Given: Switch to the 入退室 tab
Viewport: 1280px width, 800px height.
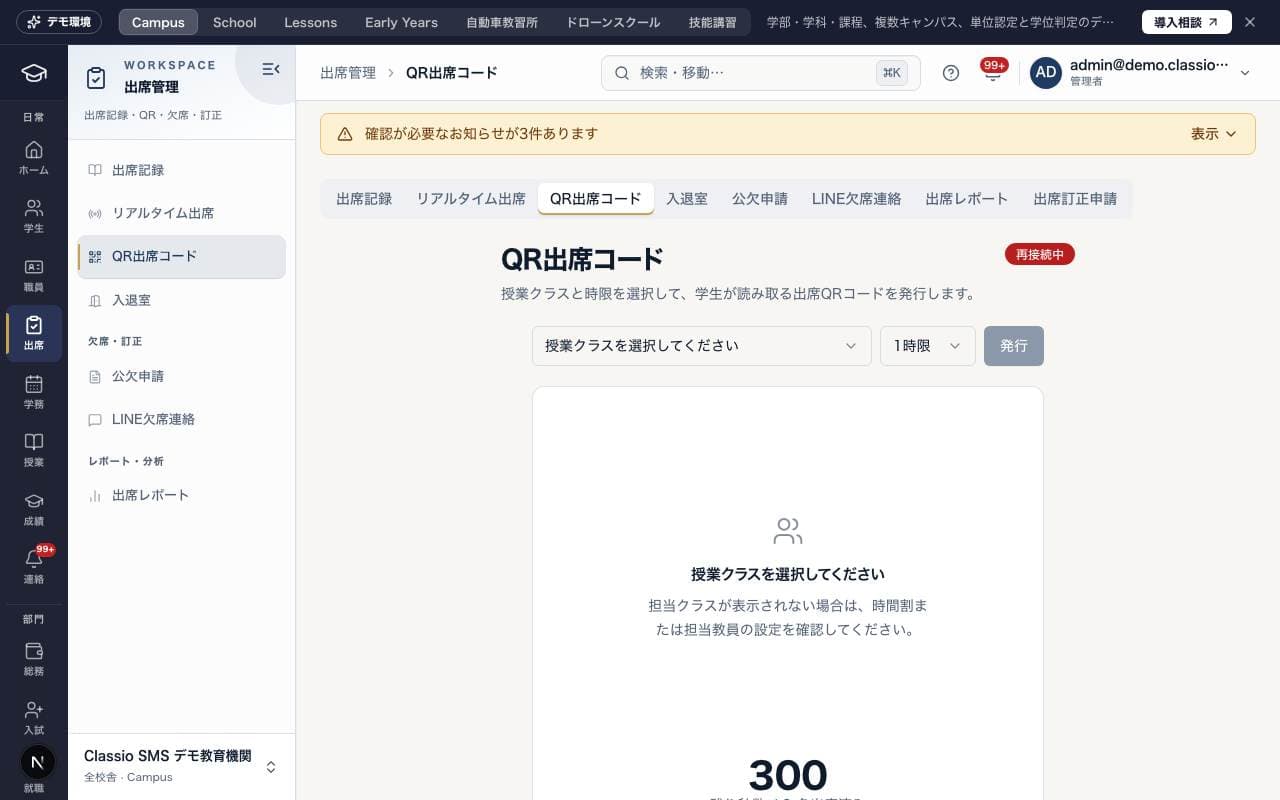Looking at the screenshot, I should pos(687,199).
